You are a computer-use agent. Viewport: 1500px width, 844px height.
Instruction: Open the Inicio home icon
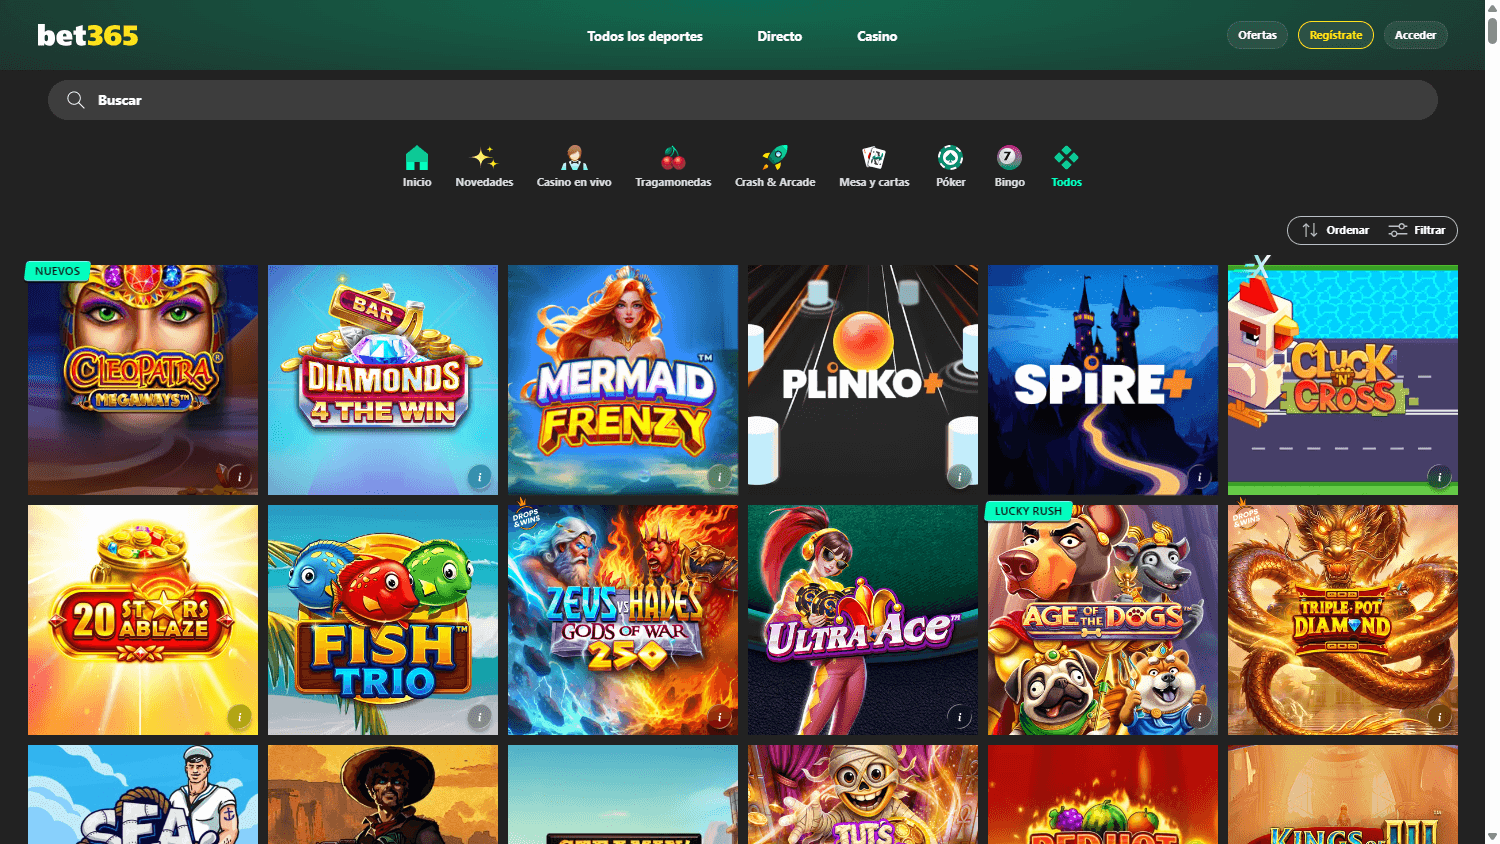coord(417,158)
